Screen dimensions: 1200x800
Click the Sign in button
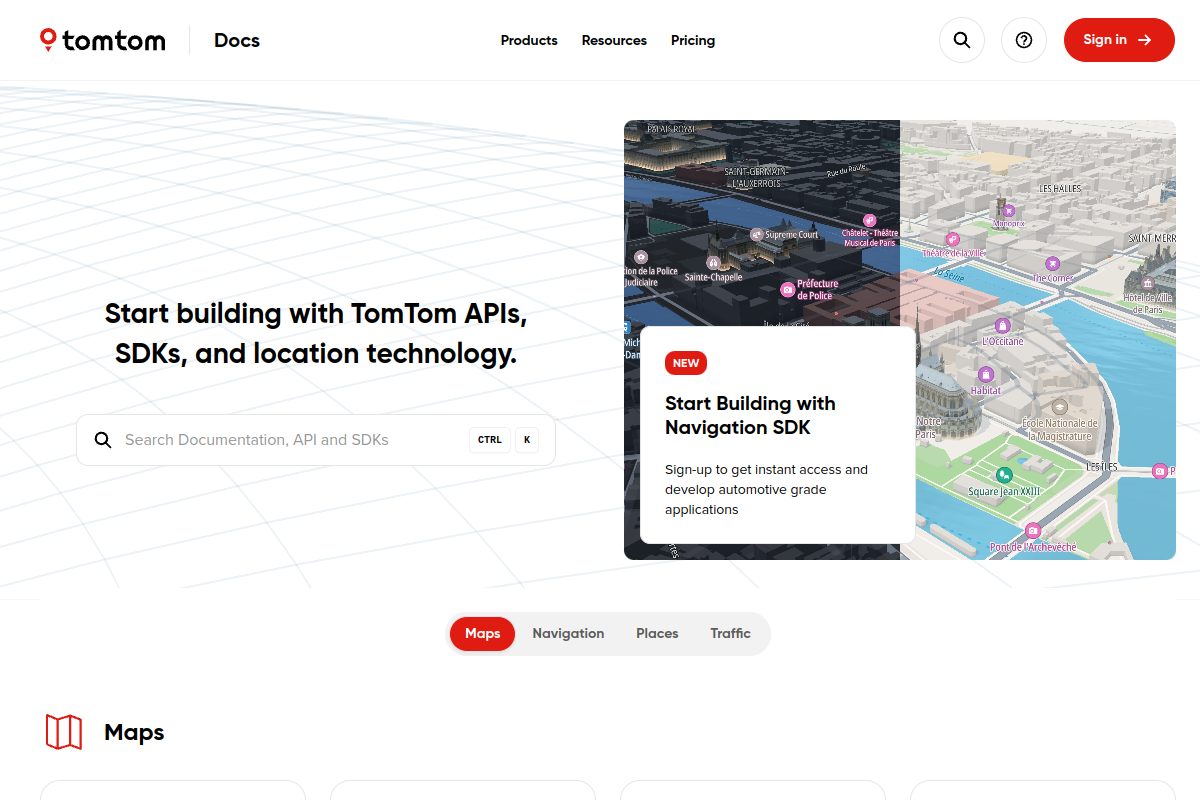click(x=1119, y=40)
